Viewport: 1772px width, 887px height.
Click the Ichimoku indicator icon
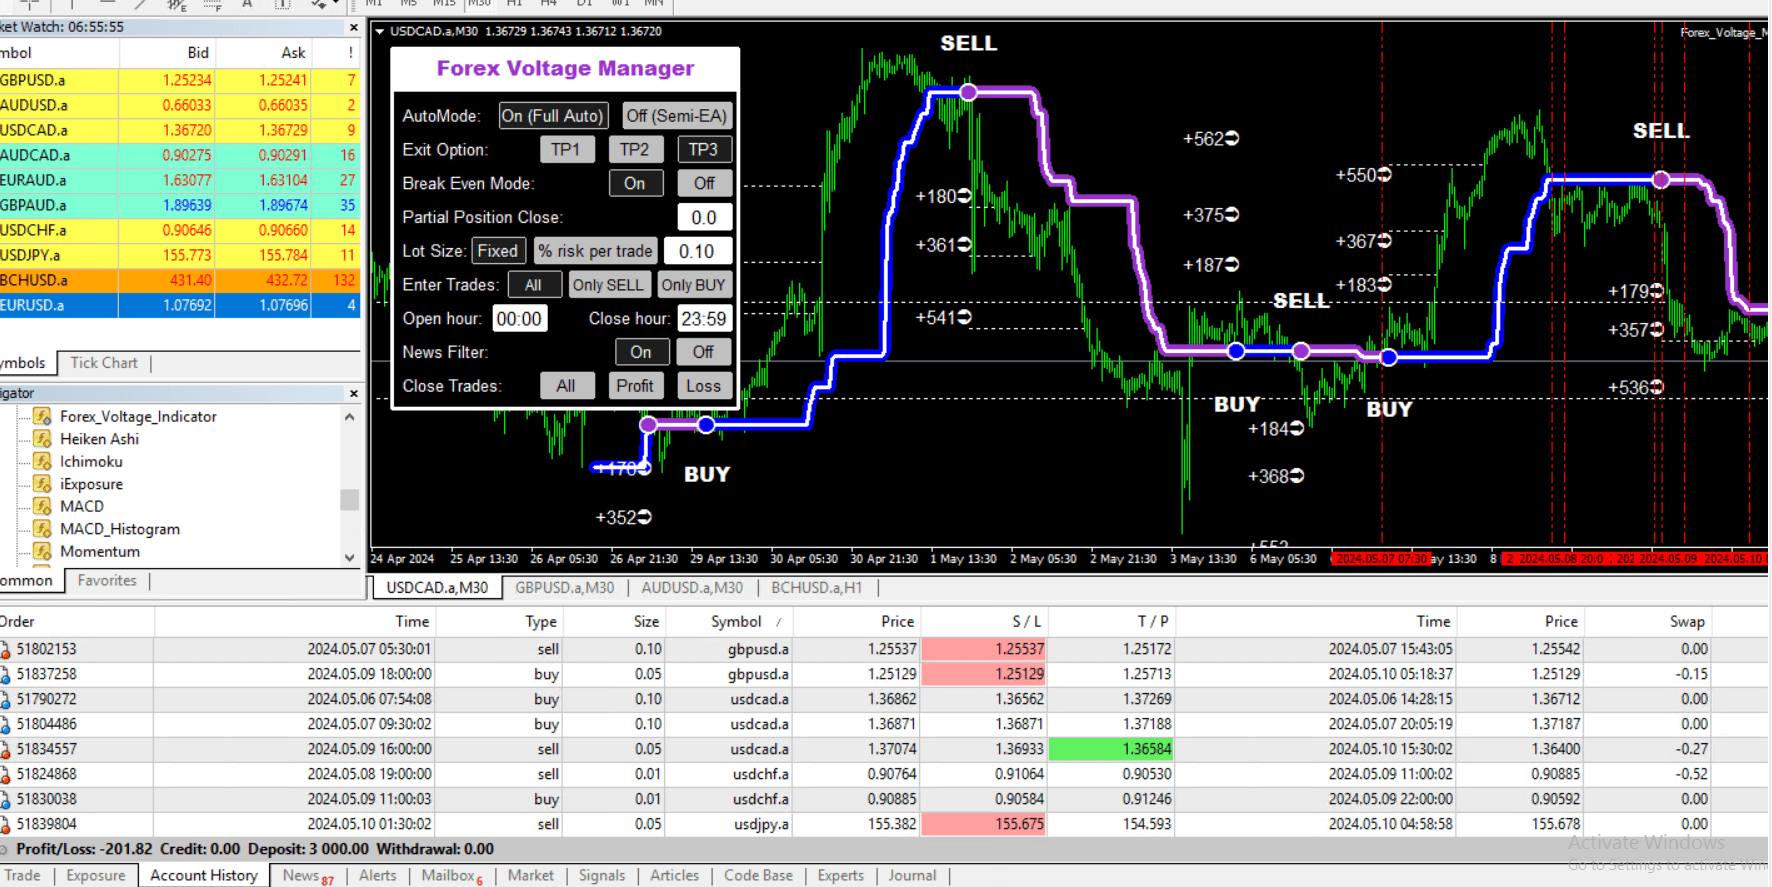[x=42, y=461]
